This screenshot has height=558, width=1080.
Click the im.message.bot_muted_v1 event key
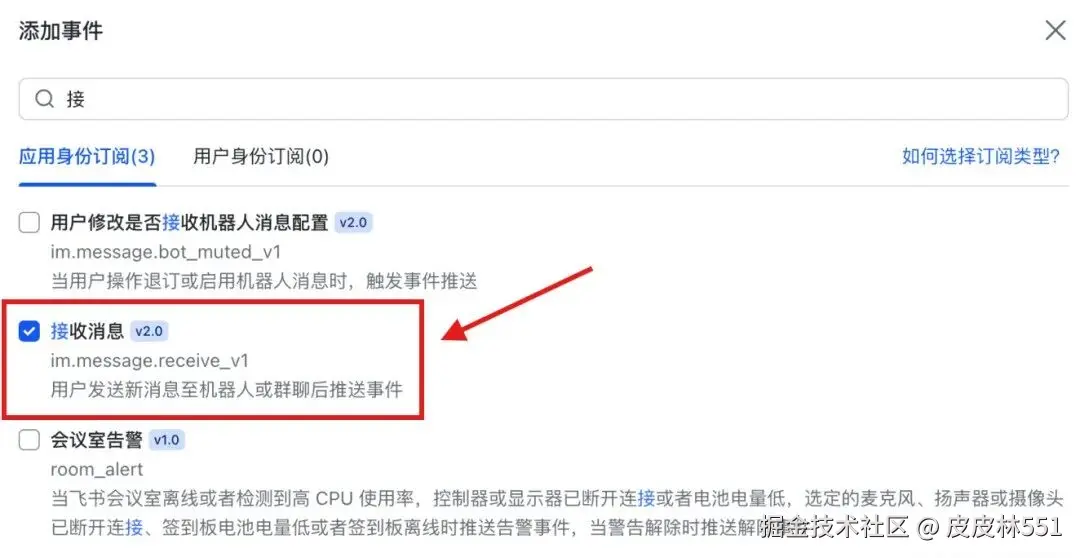click(166, 252)
